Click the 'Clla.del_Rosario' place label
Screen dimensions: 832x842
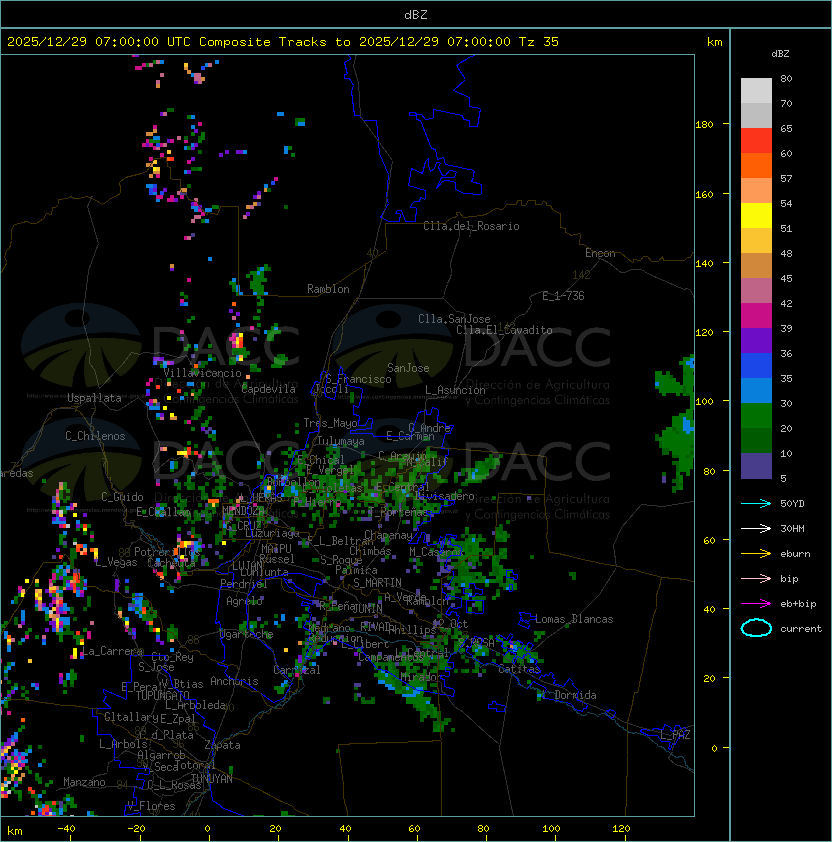pyautogui.click(x=471, y=226)
